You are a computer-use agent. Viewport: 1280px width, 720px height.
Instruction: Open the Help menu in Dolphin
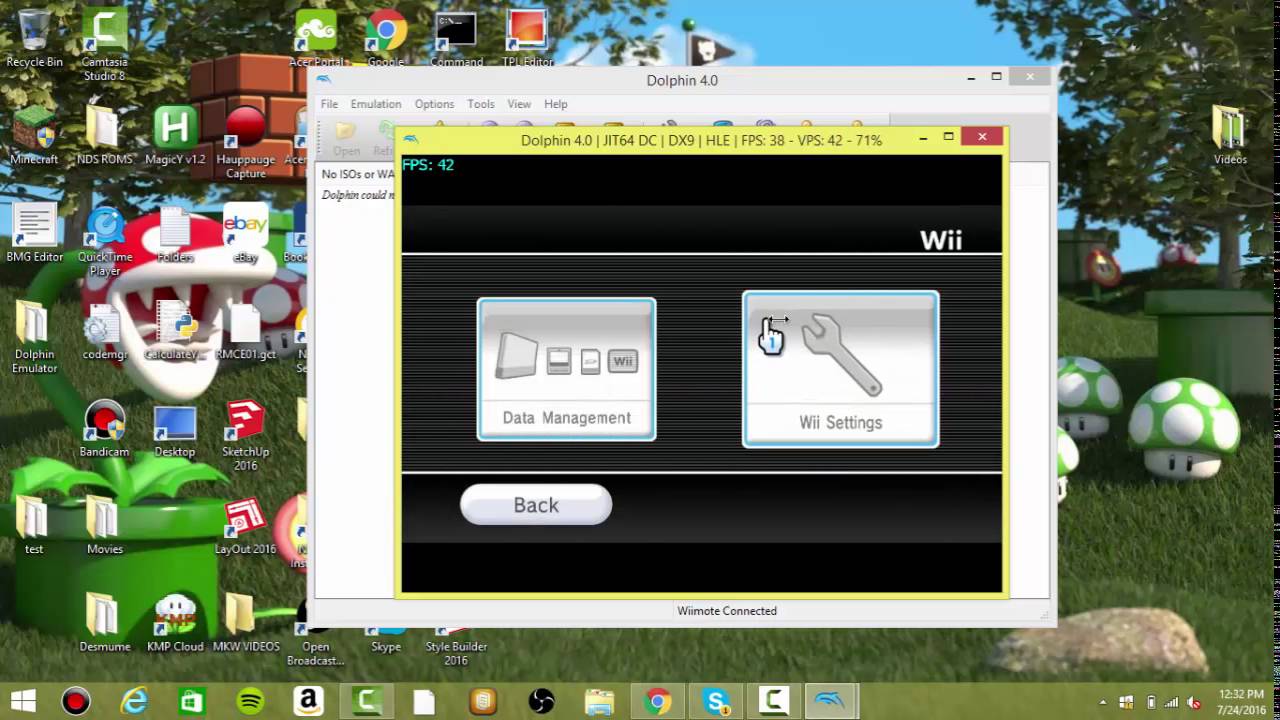point(556,104)
